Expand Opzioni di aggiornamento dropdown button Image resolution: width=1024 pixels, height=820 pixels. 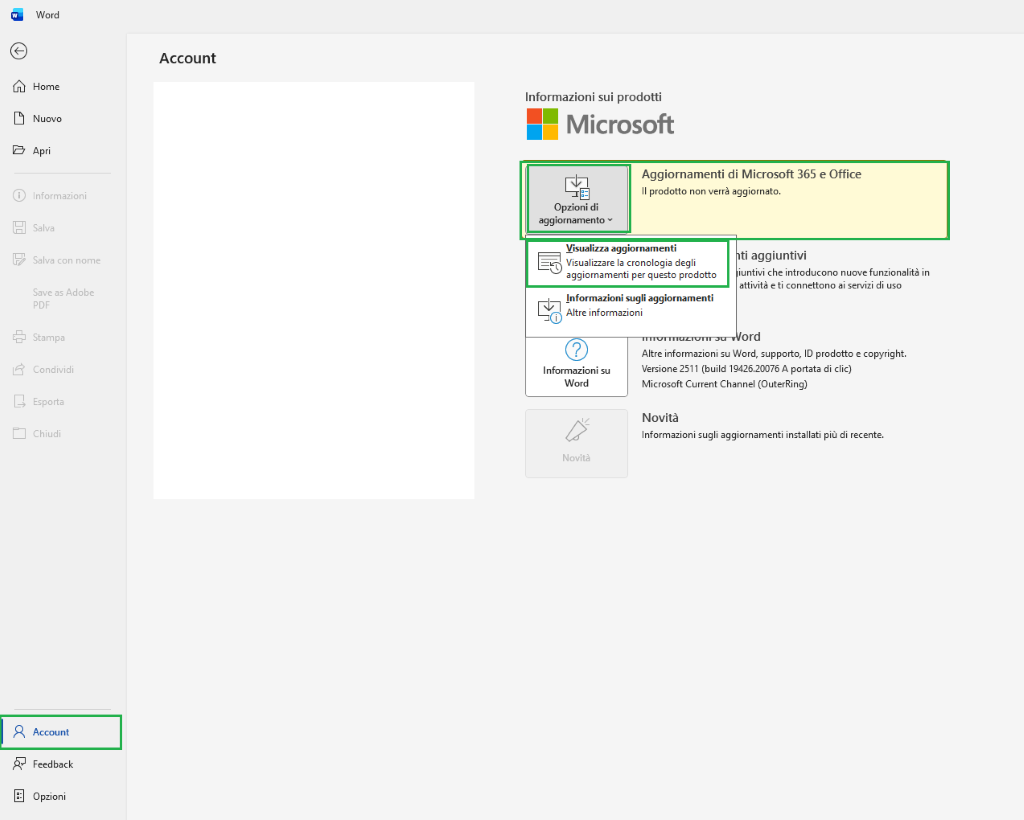click(x=576, y=198)
